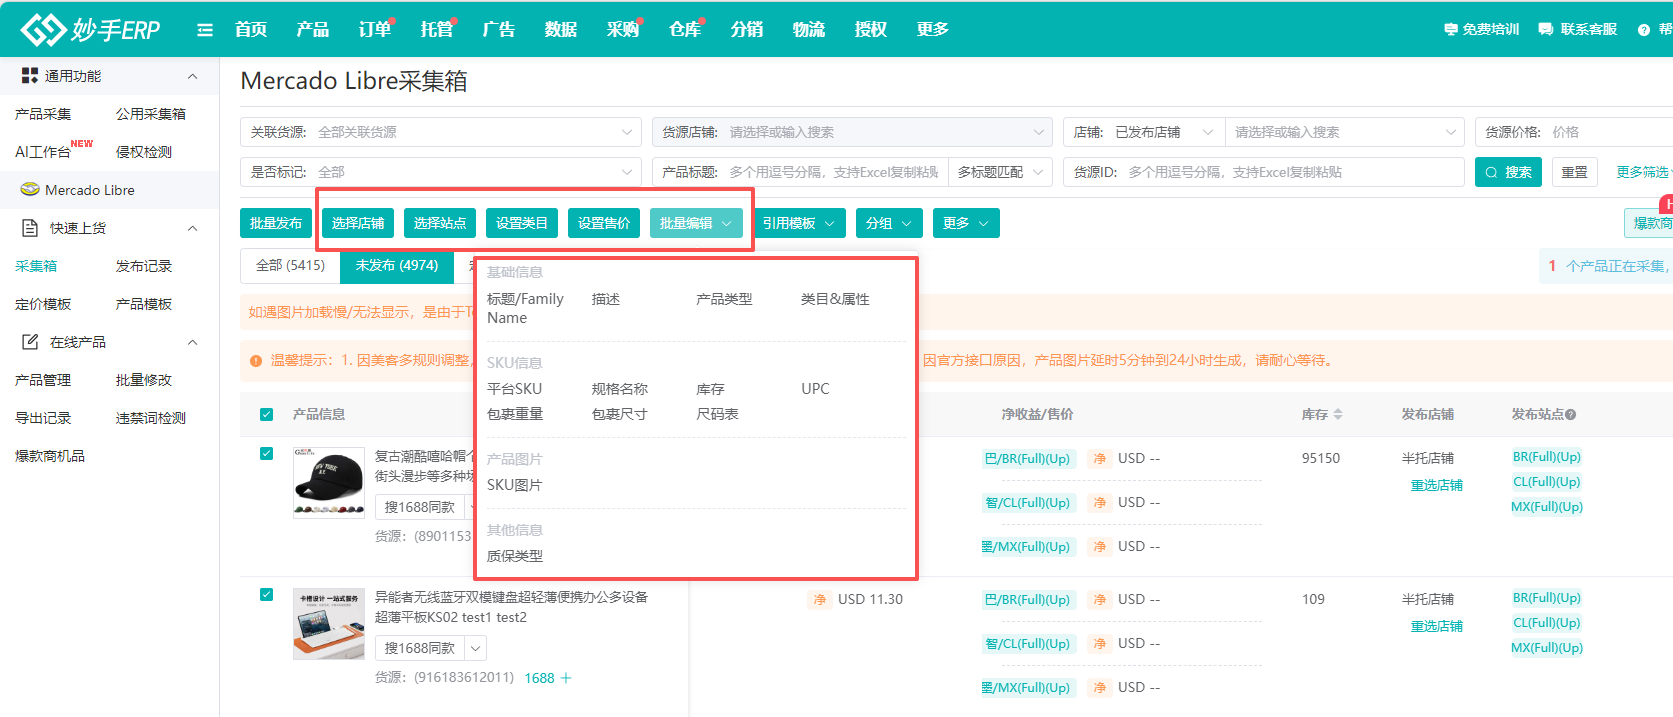This screenshot has height=717, width=1673.
Task: Open the 首页 top menu
Action: (251, 30)
